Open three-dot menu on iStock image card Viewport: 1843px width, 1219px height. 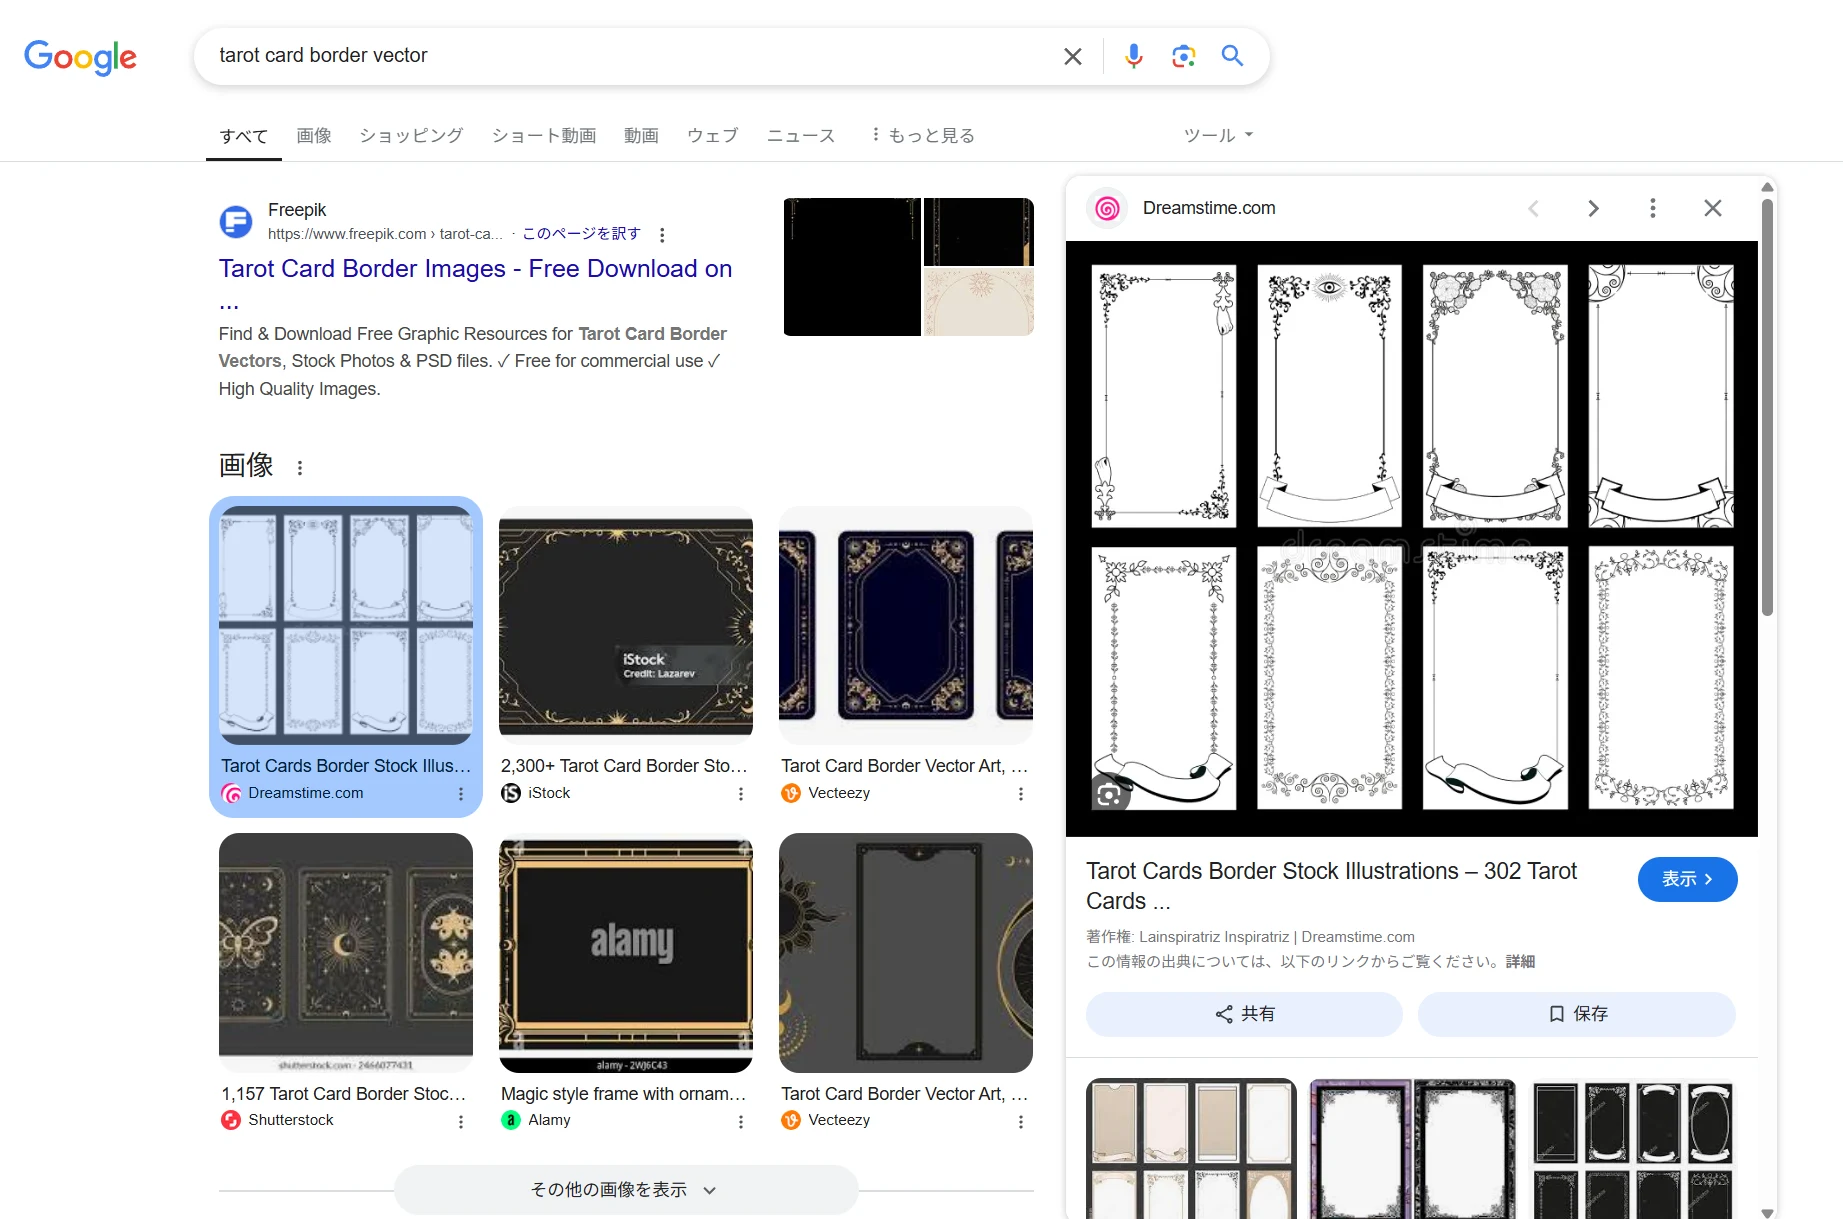741,794
